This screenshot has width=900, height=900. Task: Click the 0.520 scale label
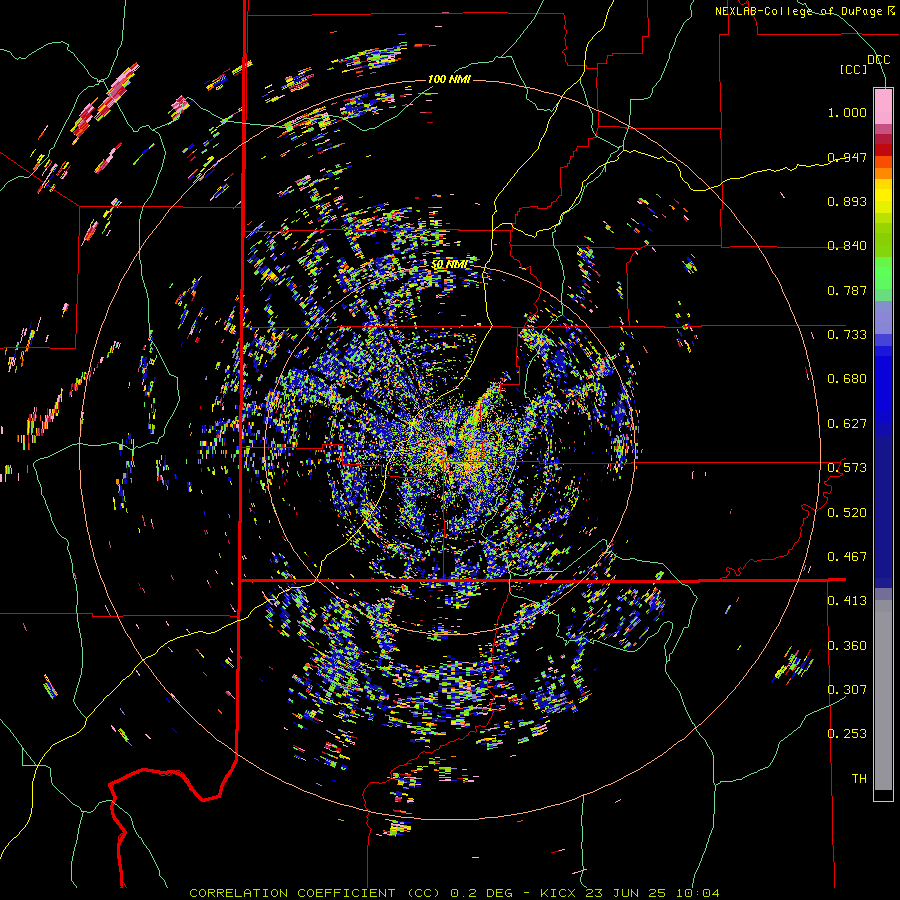[847, 513]
